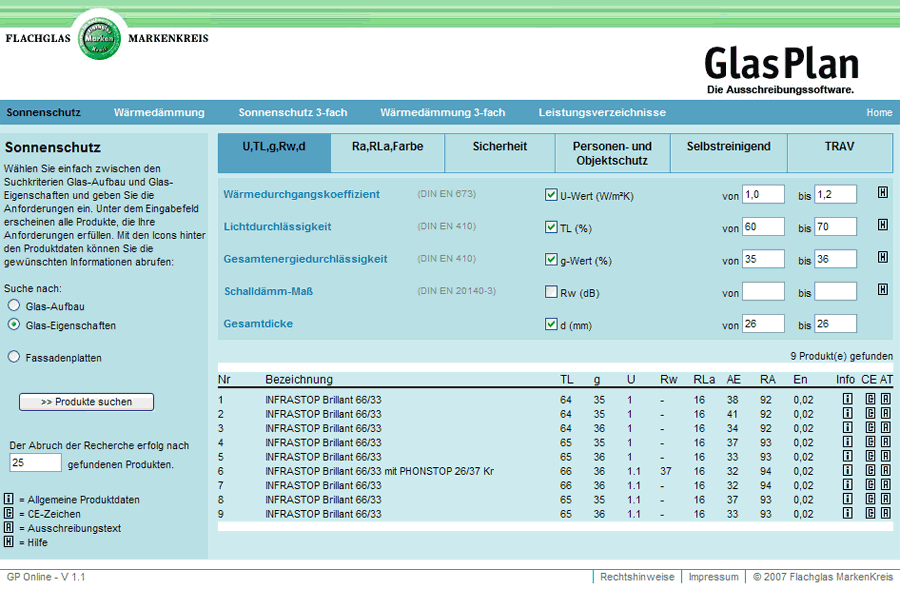900x589 pixels.
Task: Switch to the Selbstreinigend tab
Action: (729, 153)
